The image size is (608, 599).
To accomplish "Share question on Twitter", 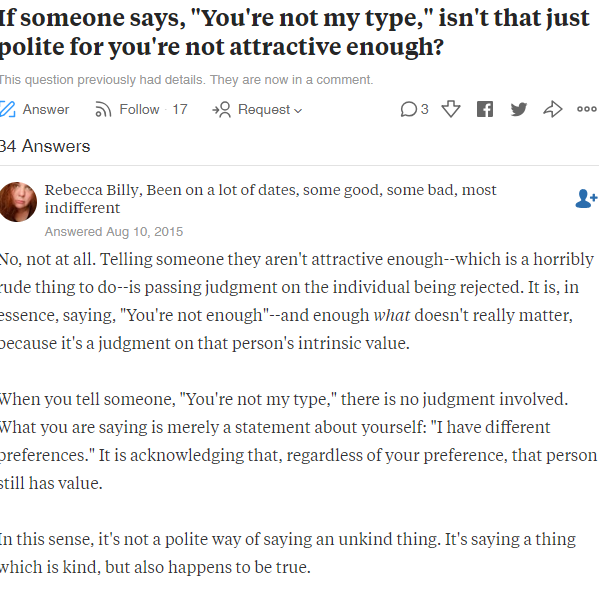I will pos(518,110).
